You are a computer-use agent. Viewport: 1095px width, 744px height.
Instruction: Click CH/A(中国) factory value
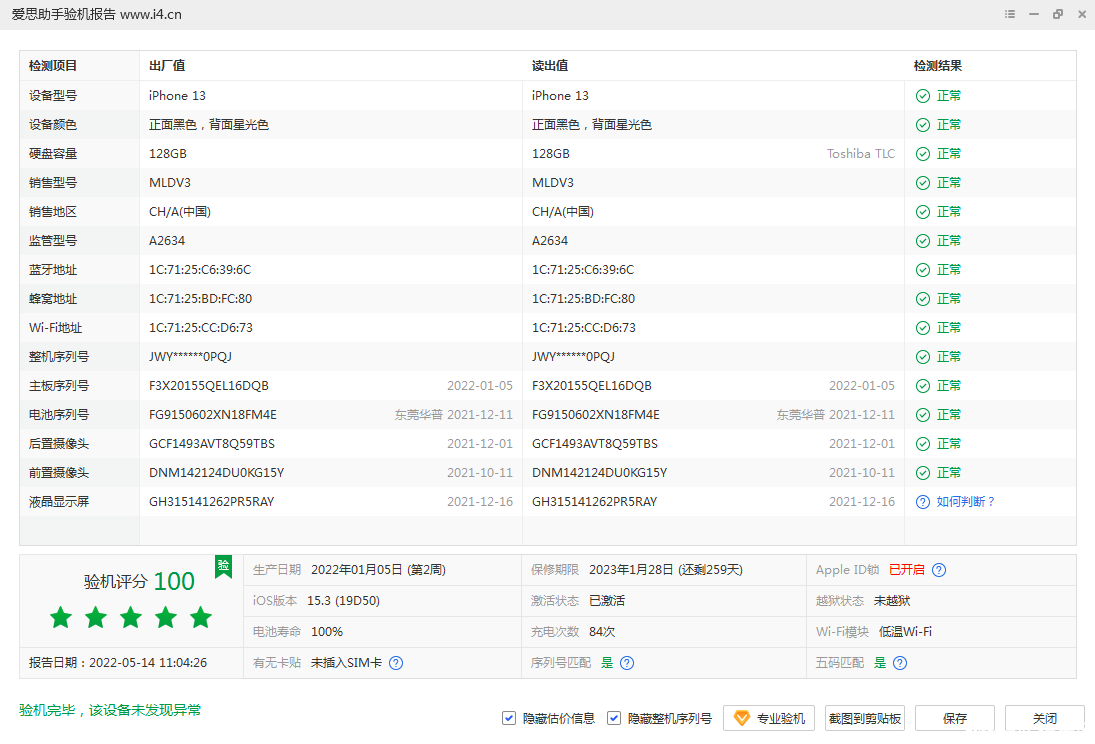pos(179,212)
